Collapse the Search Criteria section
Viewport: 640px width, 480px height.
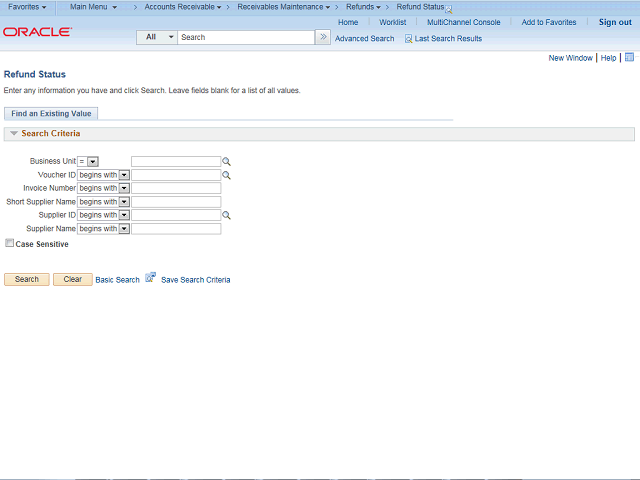(14, 133)
